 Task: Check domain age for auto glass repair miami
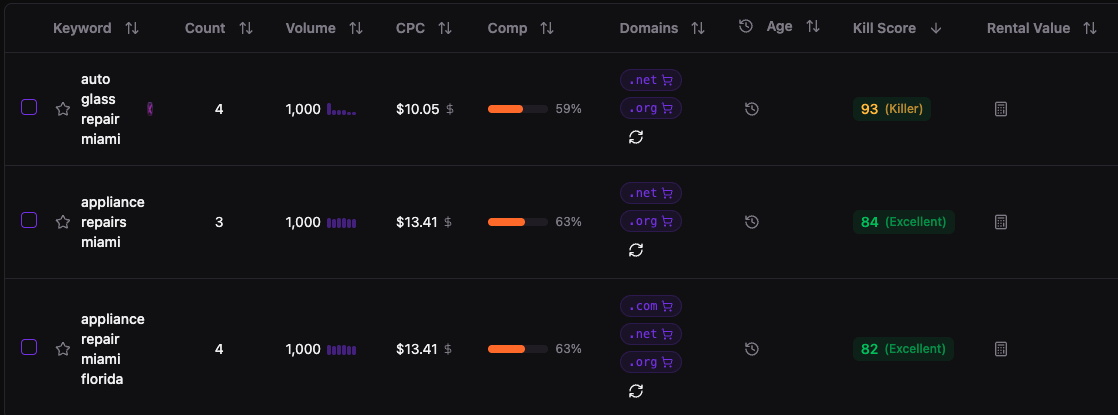752,109
